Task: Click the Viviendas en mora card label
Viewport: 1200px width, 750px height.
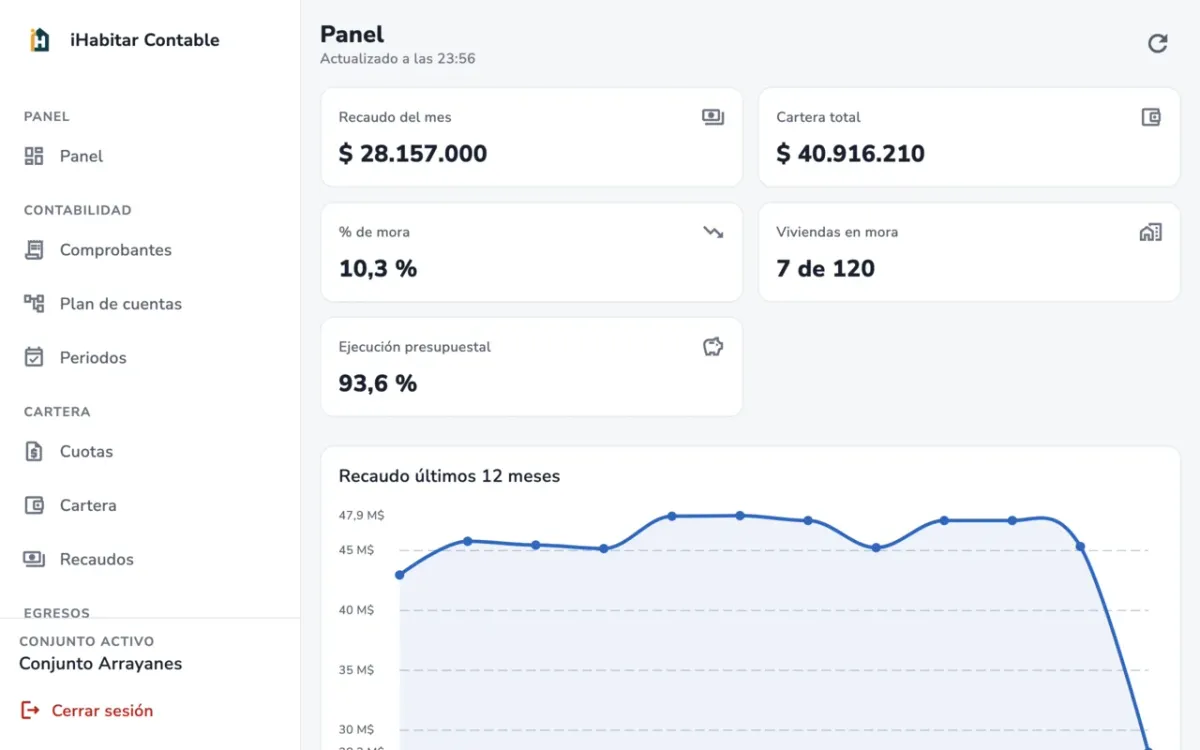Action: point(837,232)
